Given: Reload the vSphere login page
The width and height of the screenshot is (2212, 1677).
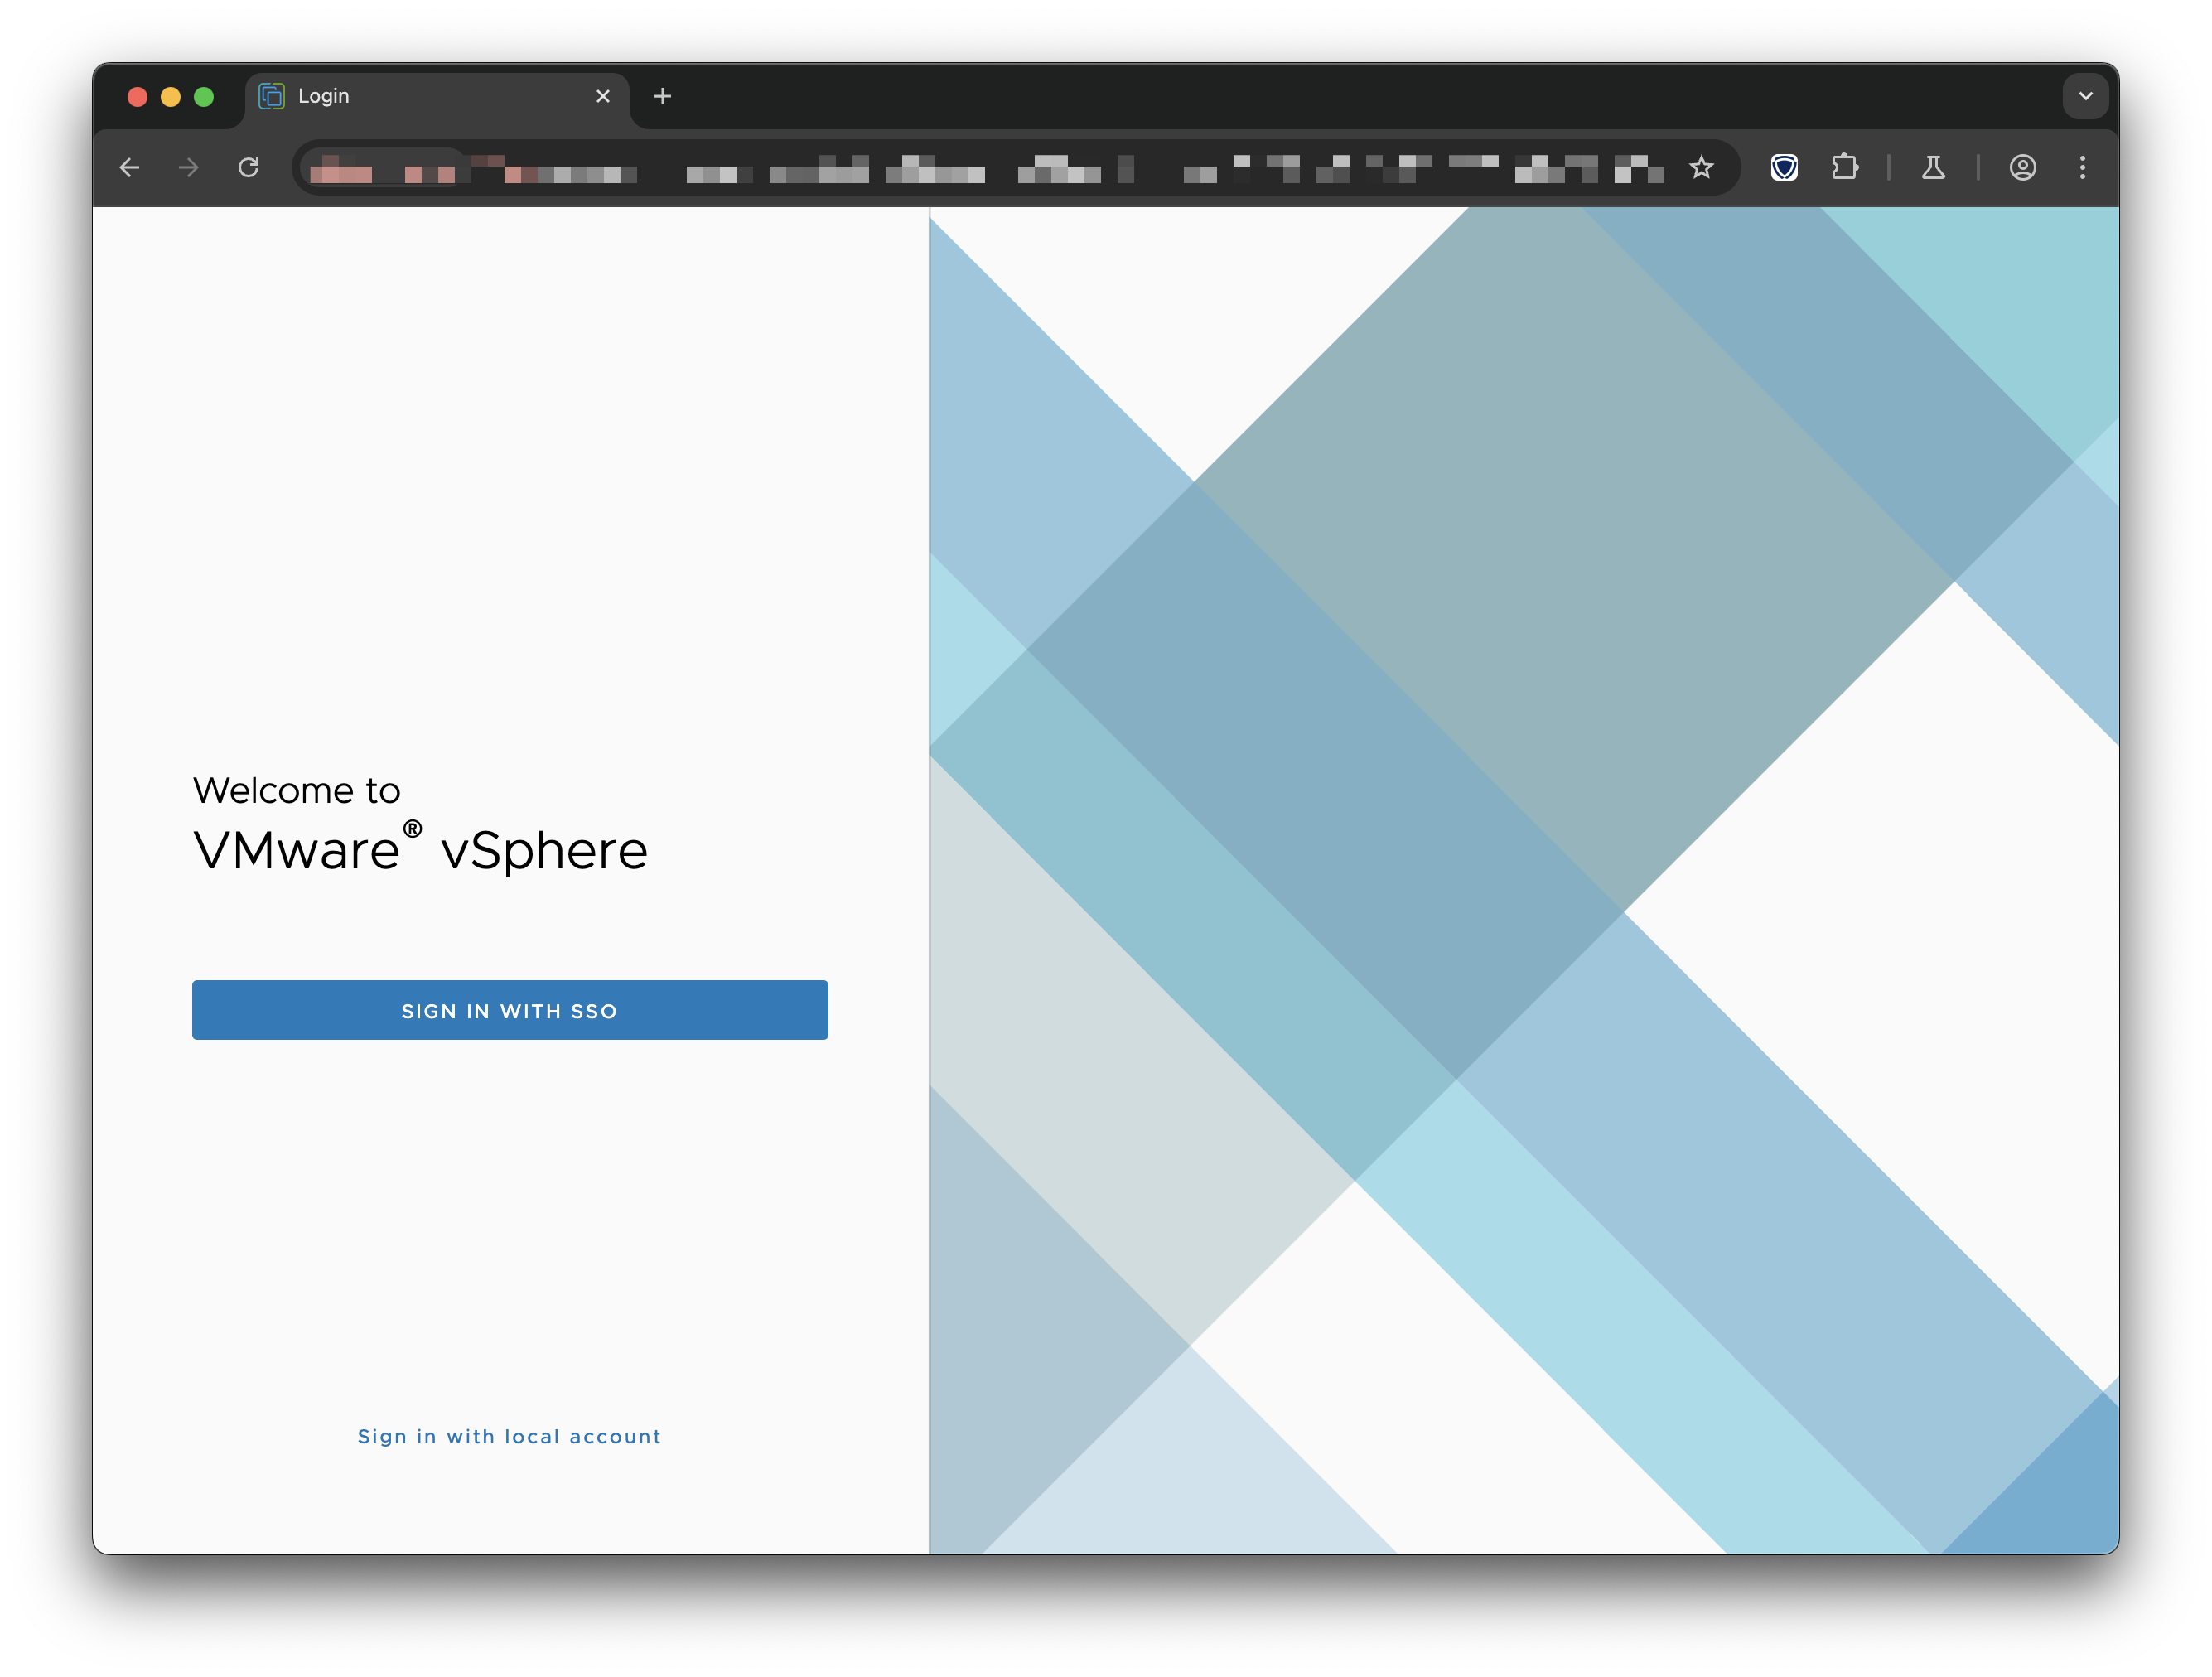Looking at the screenshot, I should pyautogui.click(x=248, y=167).
